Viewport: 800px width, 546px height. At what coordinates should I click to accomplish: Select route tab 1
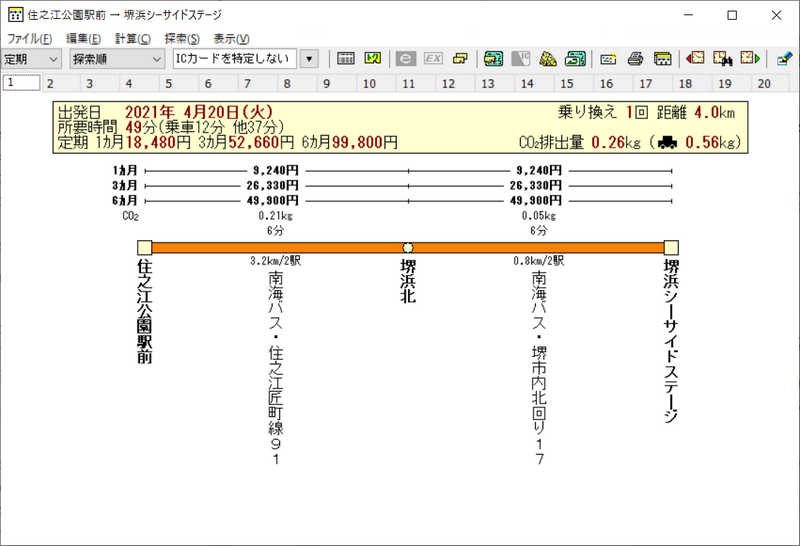[x=21, y=83]
